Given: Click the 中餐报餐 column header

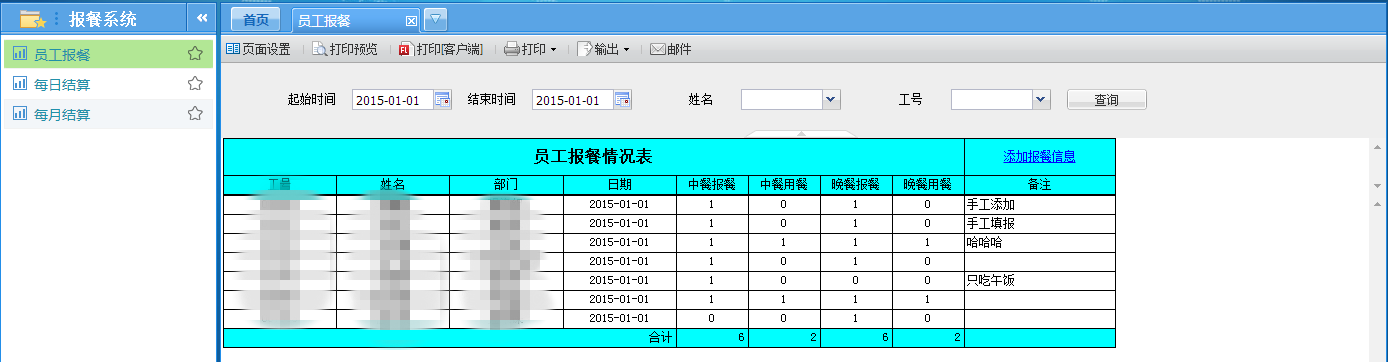Looking at the screenshot, I should (712, 184).
